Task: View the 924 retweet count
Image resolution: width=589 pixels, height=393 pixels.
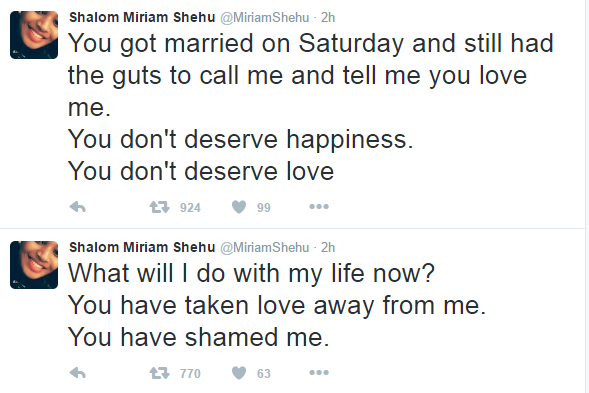Action: [190, 208]
